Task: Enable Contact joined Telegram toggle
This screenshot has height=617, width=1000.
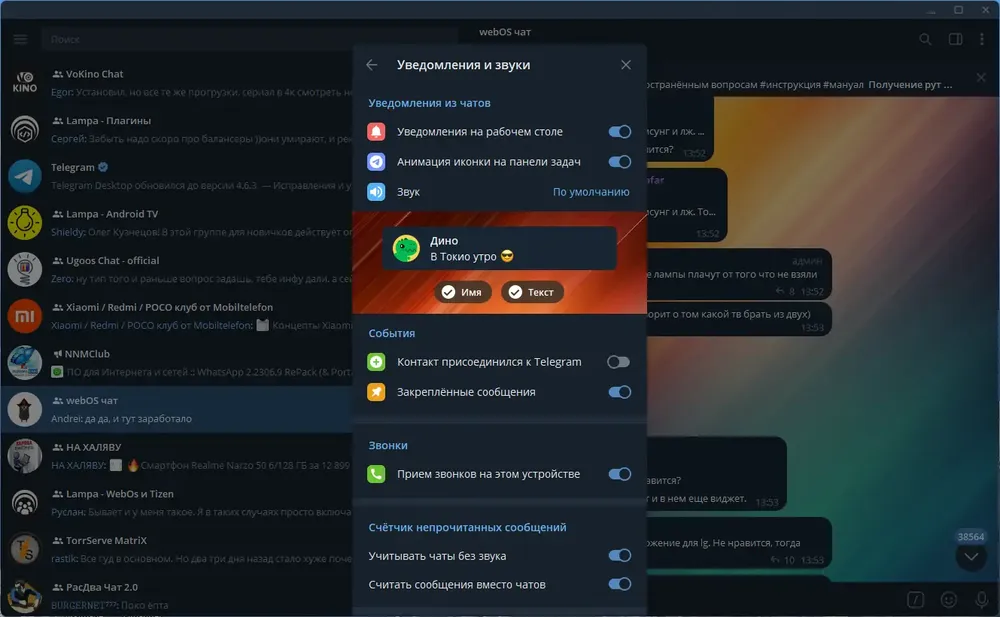Action: coord(619,362)
